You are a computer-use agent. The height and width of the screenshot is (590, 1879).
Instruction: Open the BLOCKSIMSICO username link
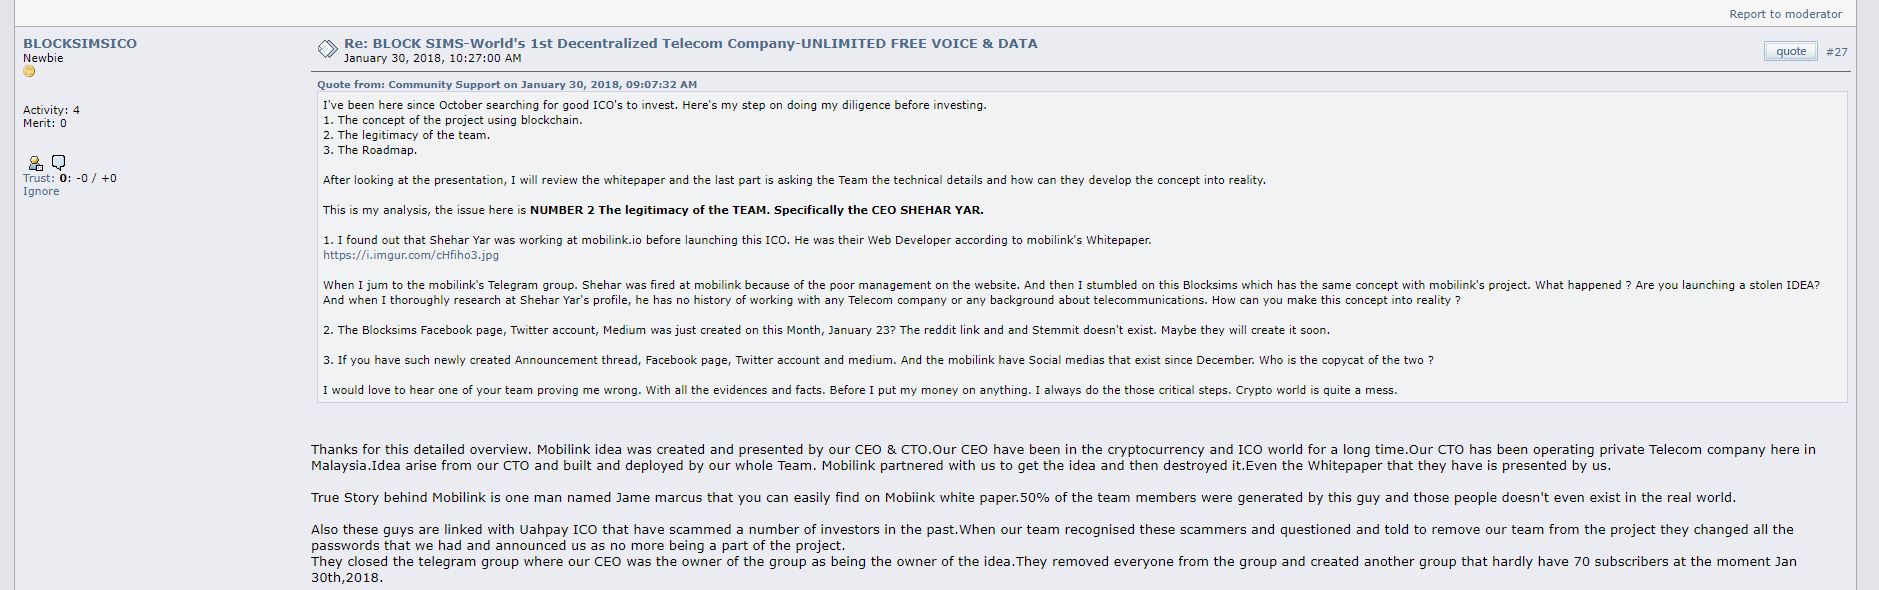click(x=80, y=43)
